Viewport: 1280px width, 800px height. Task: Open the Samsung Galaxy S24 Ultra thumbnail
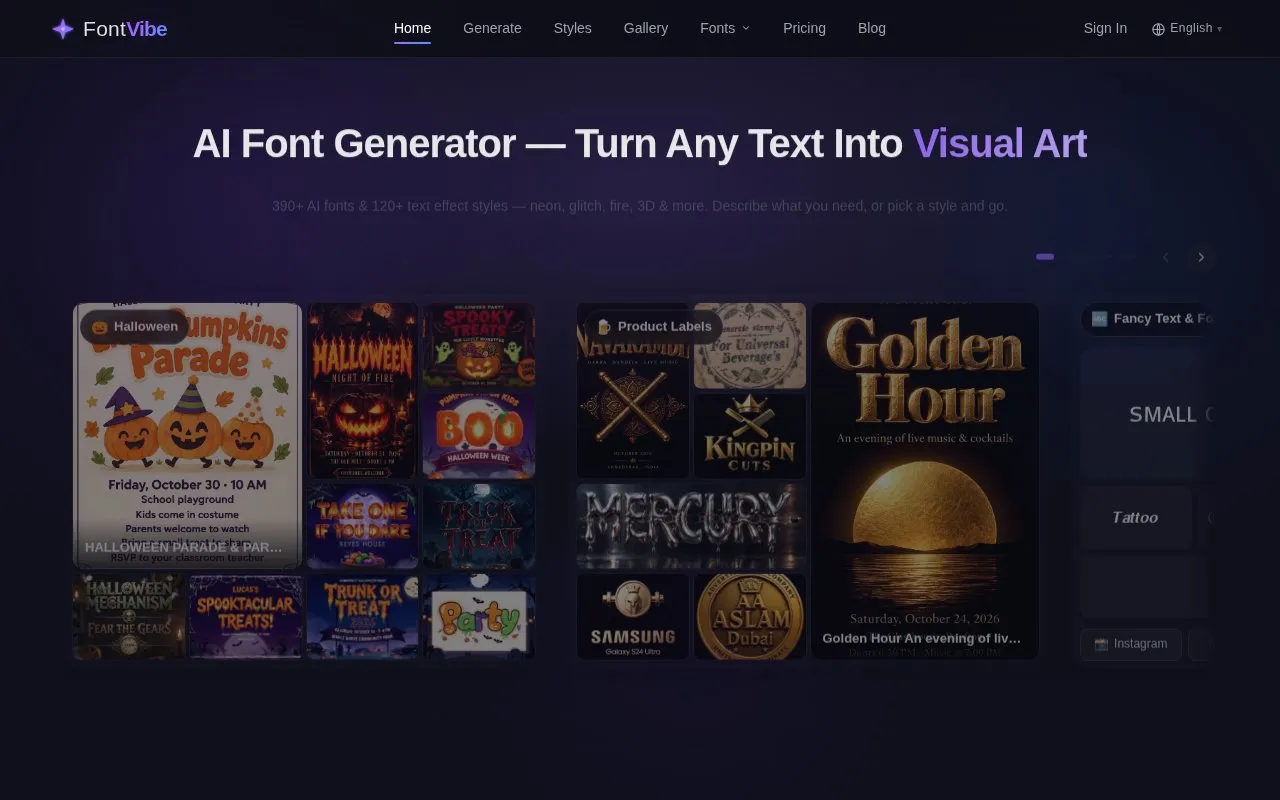pos(633,616)
